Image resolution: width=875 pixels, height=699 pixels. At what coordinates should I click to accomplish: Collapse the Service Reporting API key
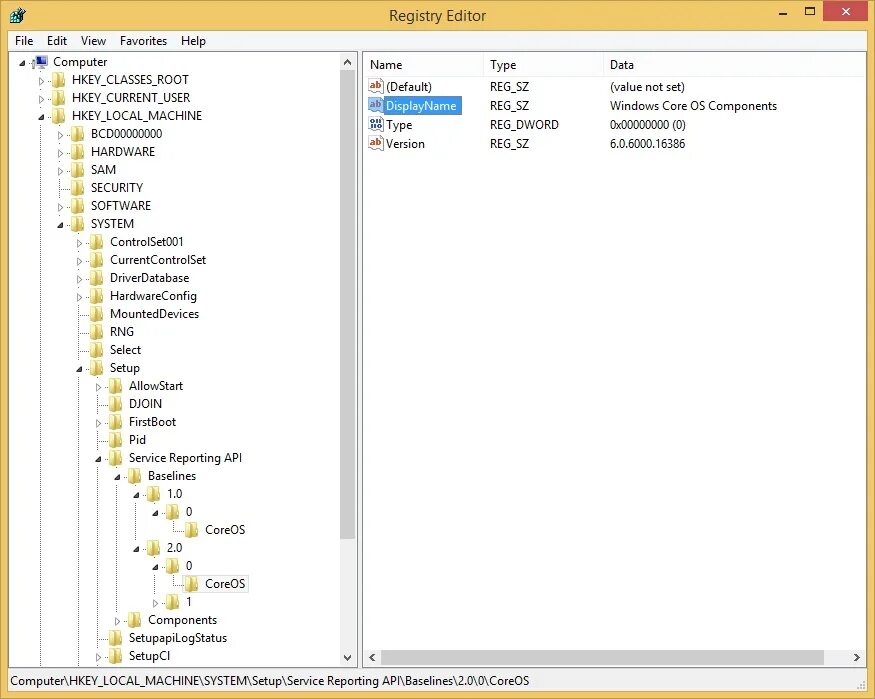coord(98,459)
